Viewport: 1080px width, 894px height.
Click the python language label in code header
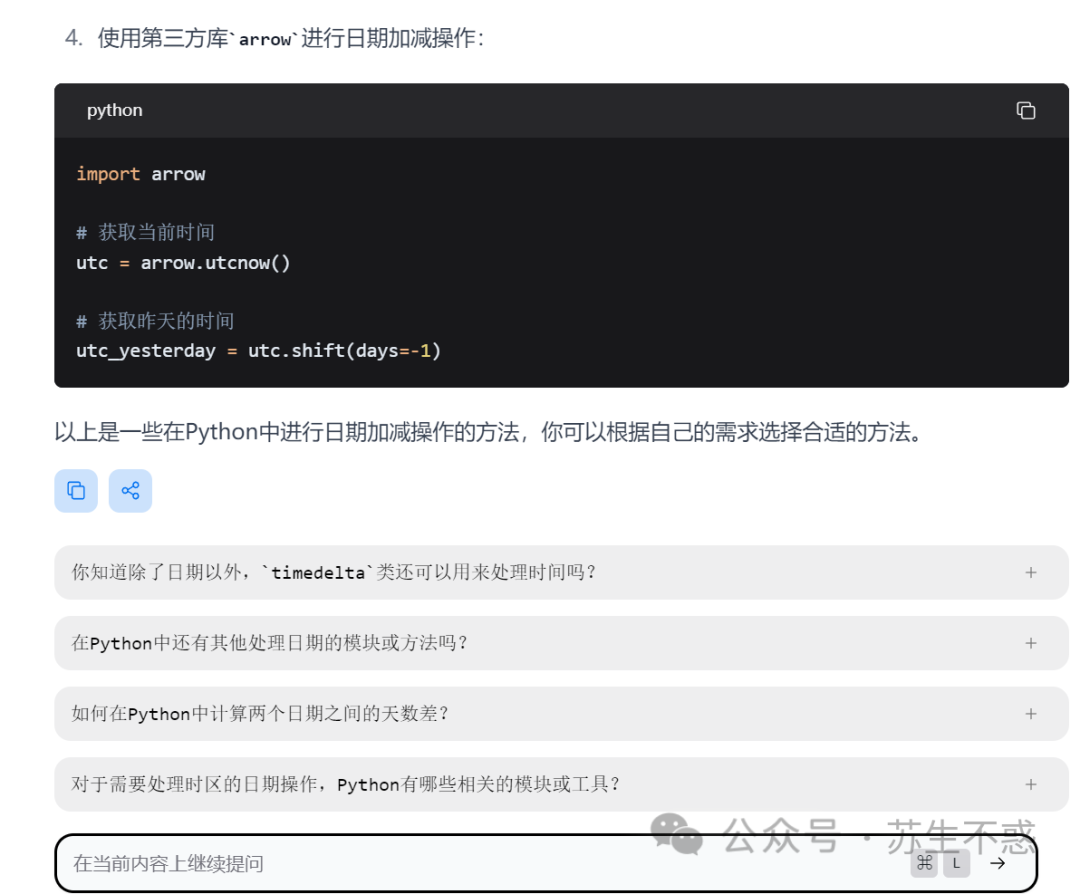point(114,110)
